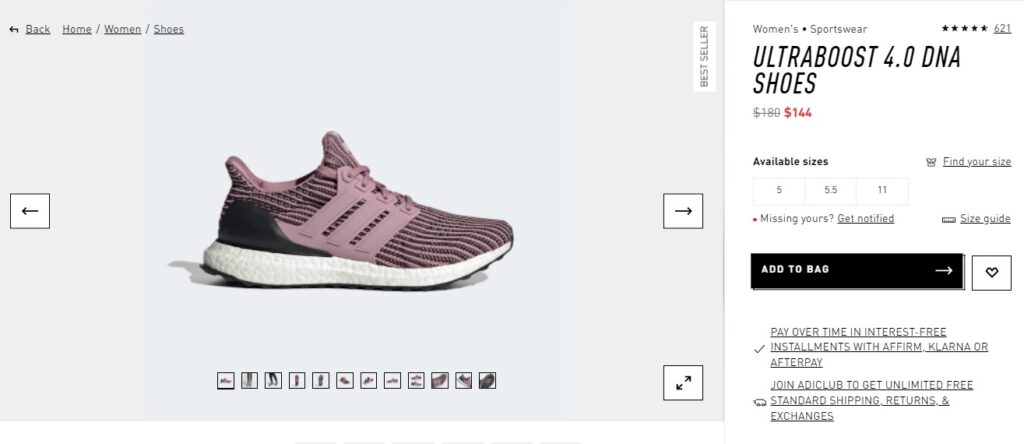
Task: Add the Ultraboost shoes to bag
Action: [x=857, y=270]
